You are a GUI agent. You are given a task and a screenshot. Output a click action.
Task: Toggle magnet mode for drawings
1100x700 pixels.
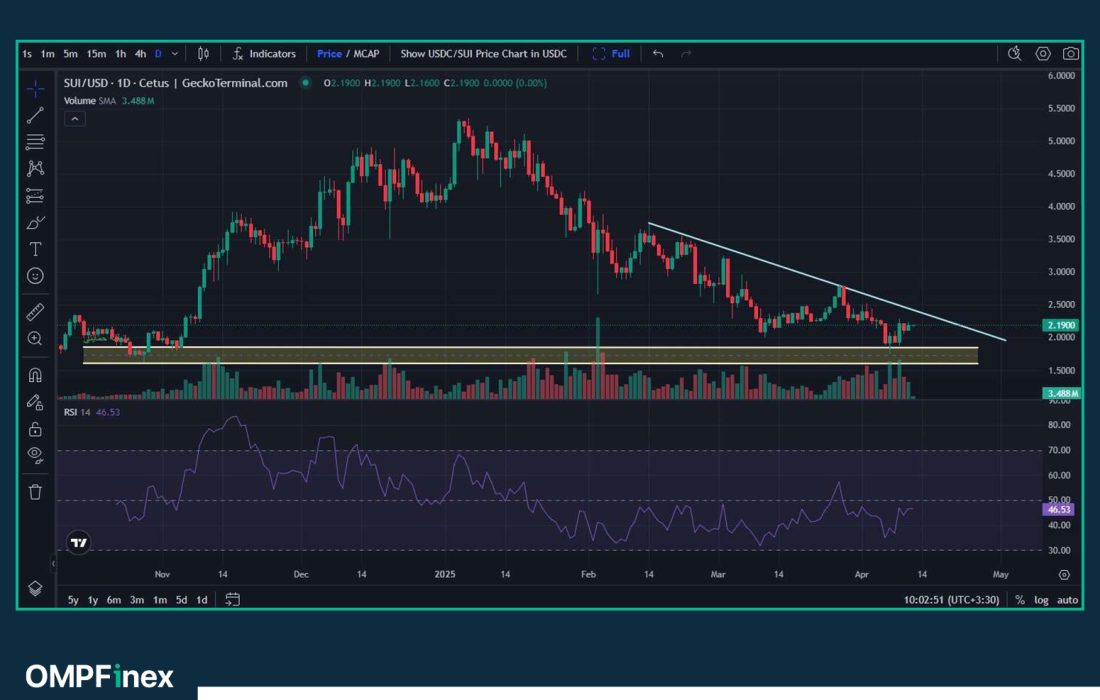point(35,376)
